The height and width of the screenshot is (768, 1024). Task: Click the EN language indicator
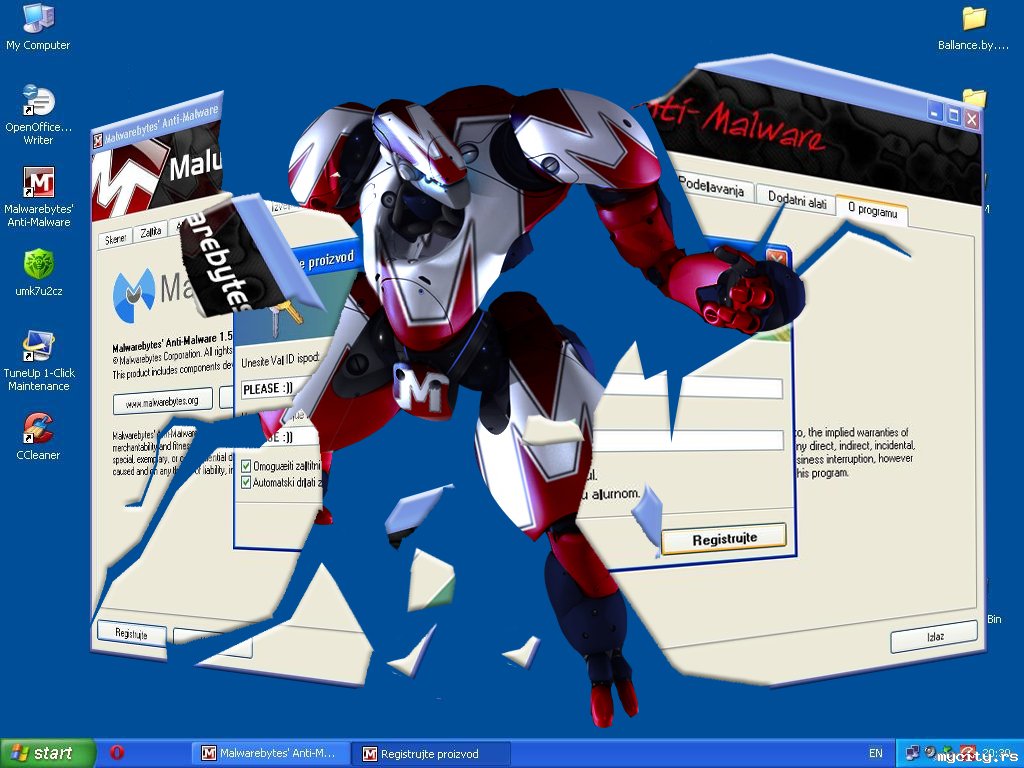pos(875,753)
